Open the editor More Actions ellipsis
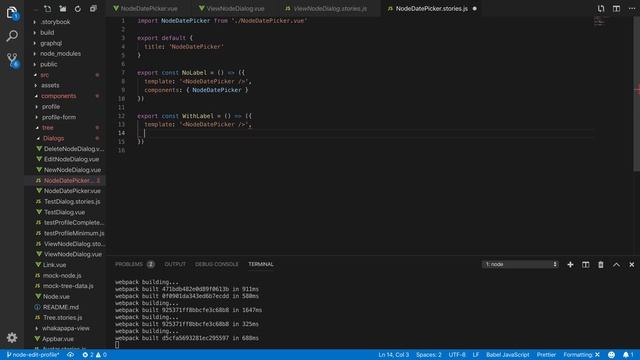The height and width of the screenshot is (360, 640). [632, 9]
